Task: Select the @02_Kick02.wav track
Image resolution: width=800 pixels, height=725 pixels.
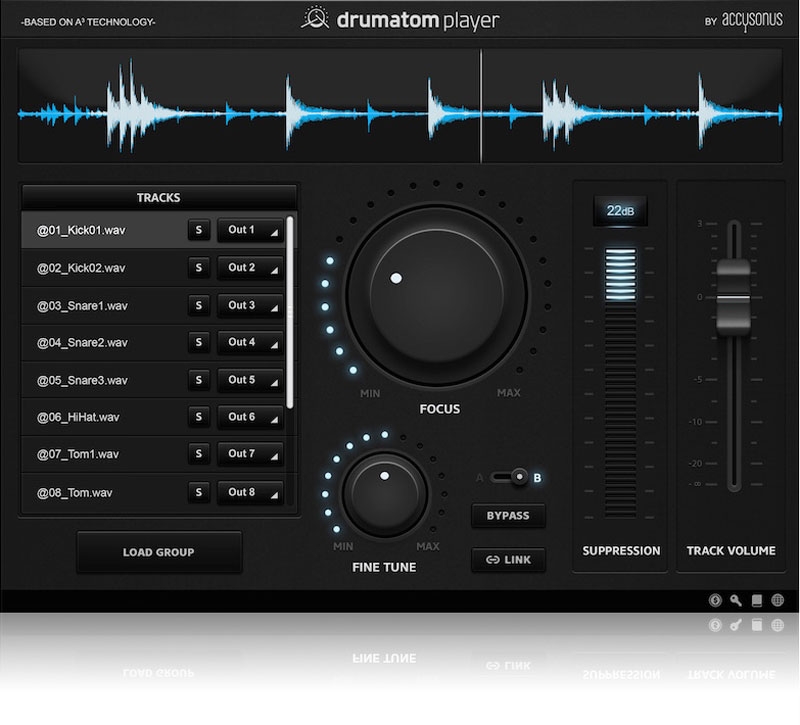Action: 100,268
